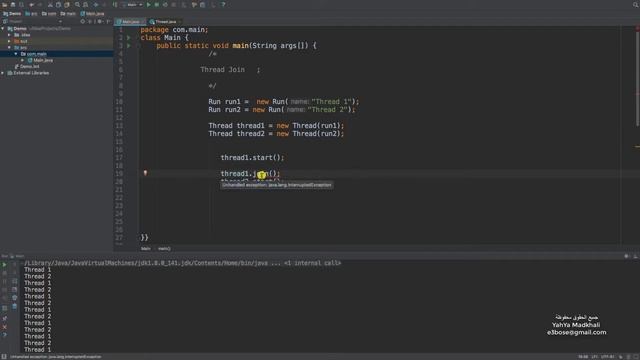Click the Main breadcrumb below the editor

pos(146,249)
